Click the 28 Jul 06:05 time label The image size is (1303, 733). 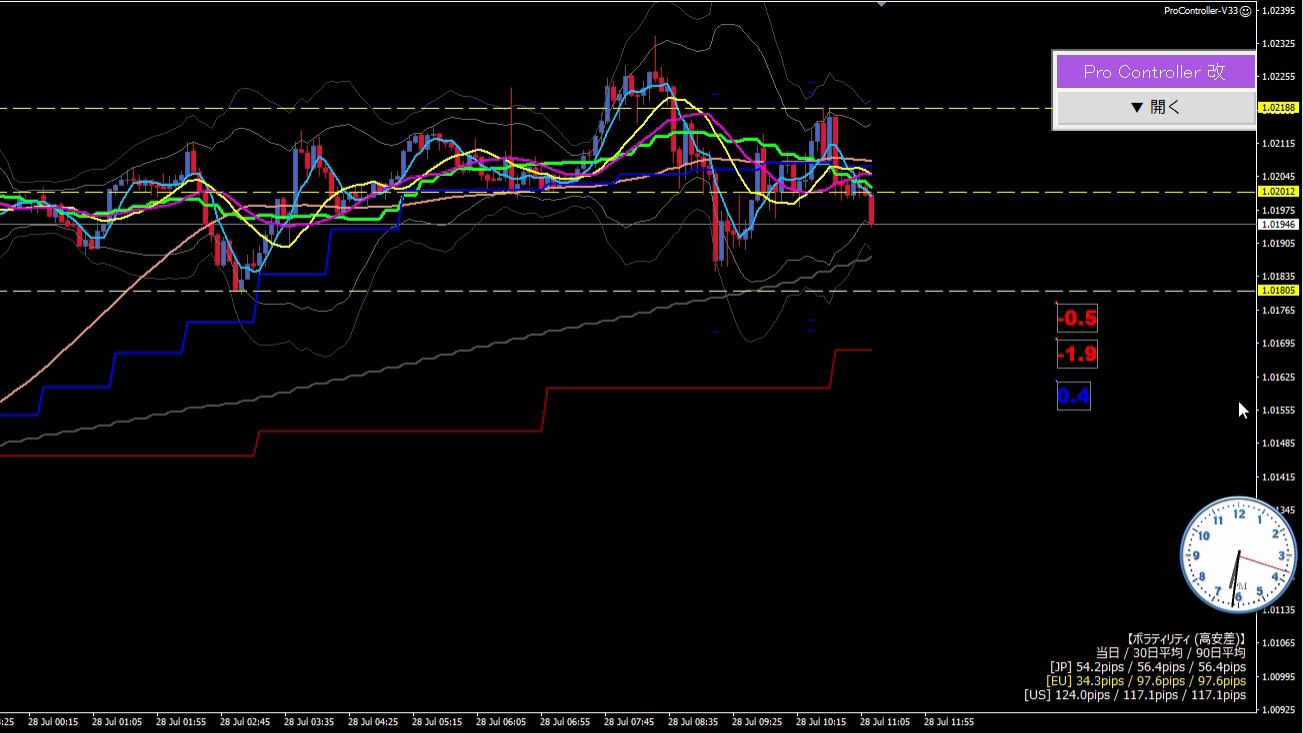pos(501,721)
